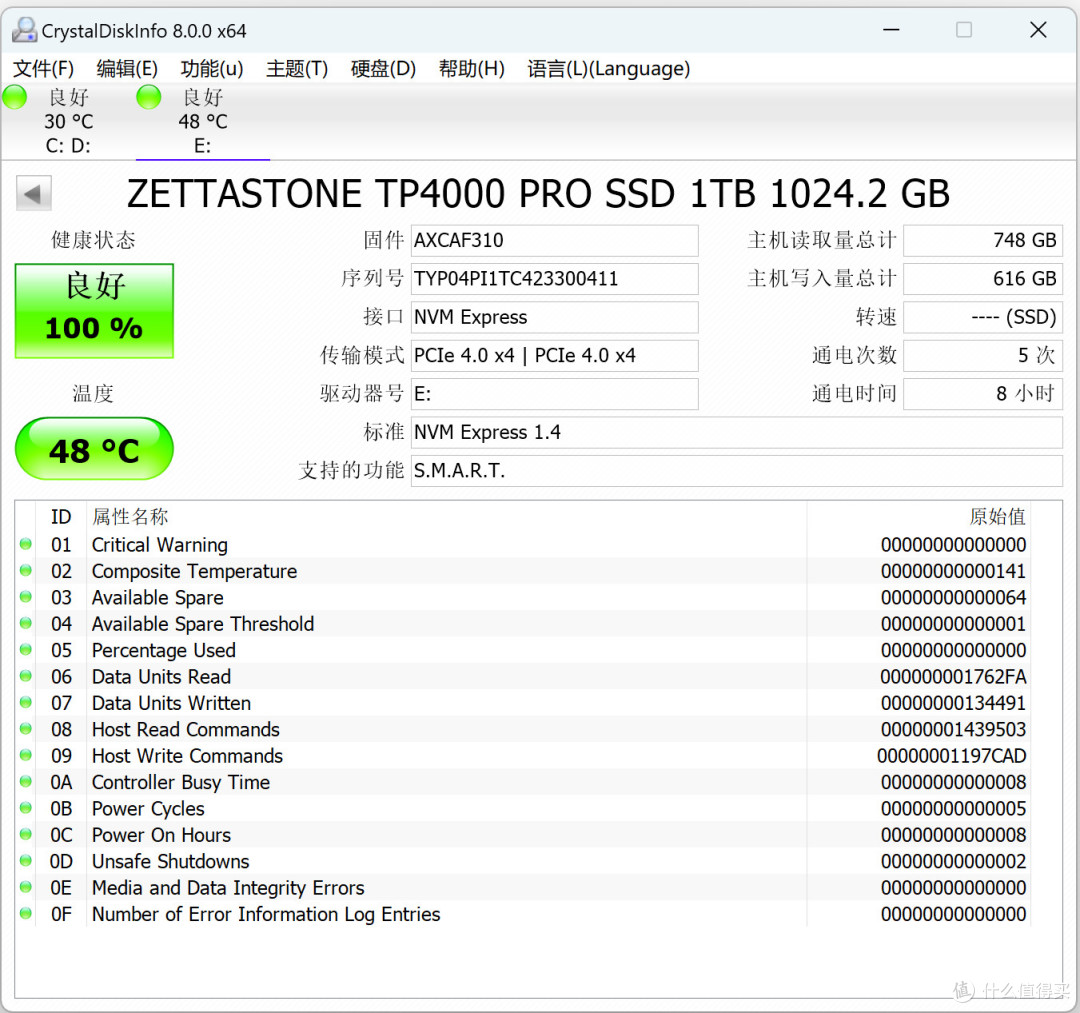Minimize the CrystalDiskInfo window

point(891,30)
